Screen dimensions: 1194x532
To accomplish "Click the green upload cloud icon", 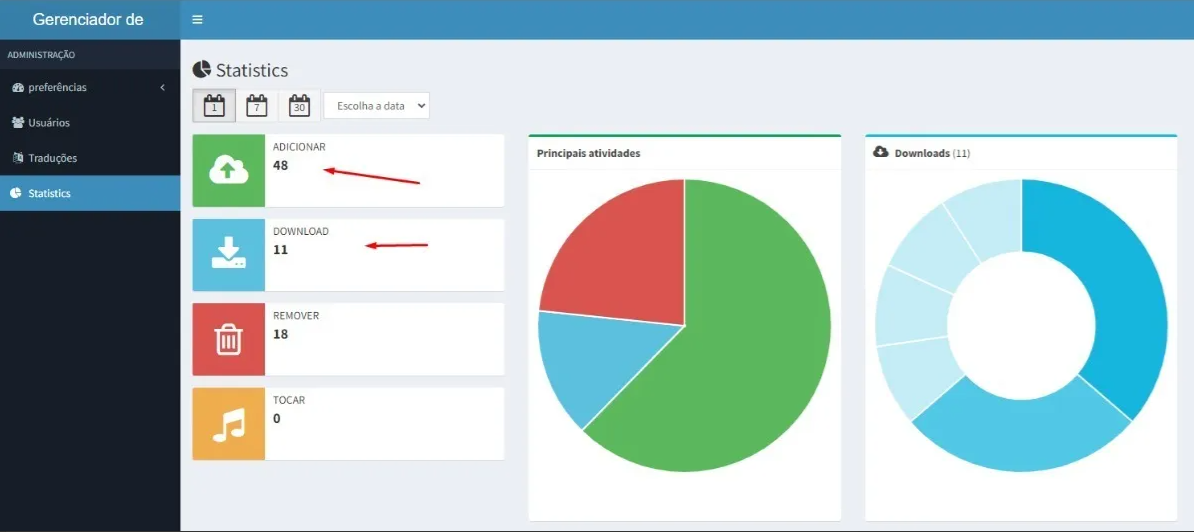I will pos(229,171).
